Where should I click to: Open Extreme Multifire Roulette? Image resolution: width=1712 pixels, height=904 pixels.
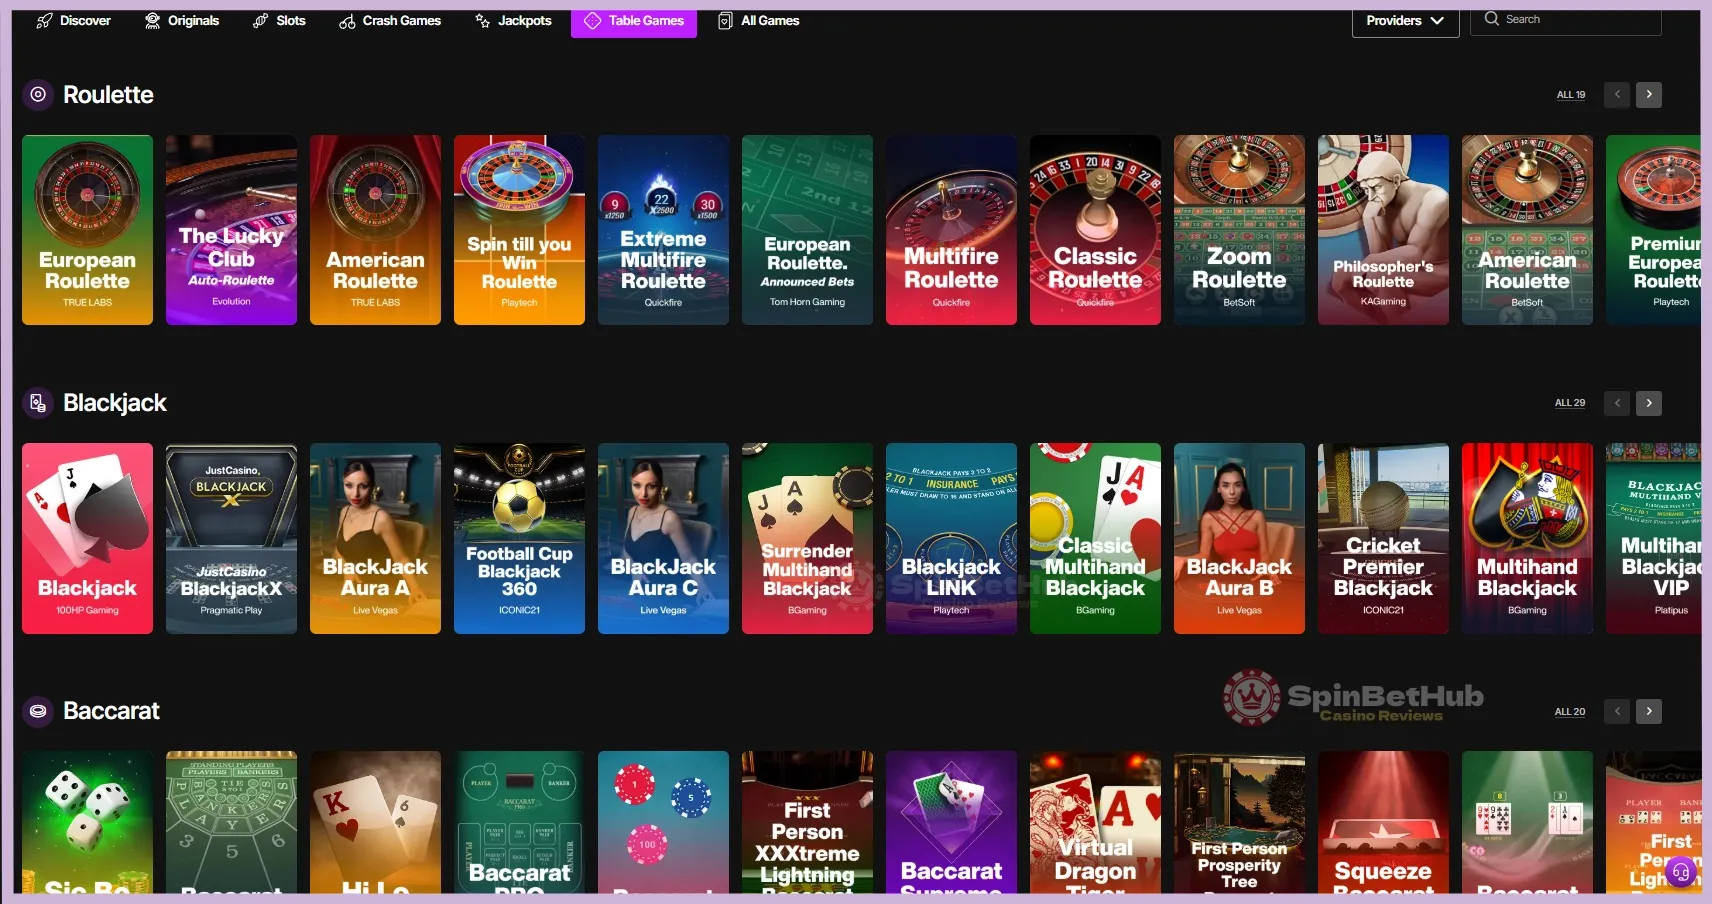pos(663,230)
